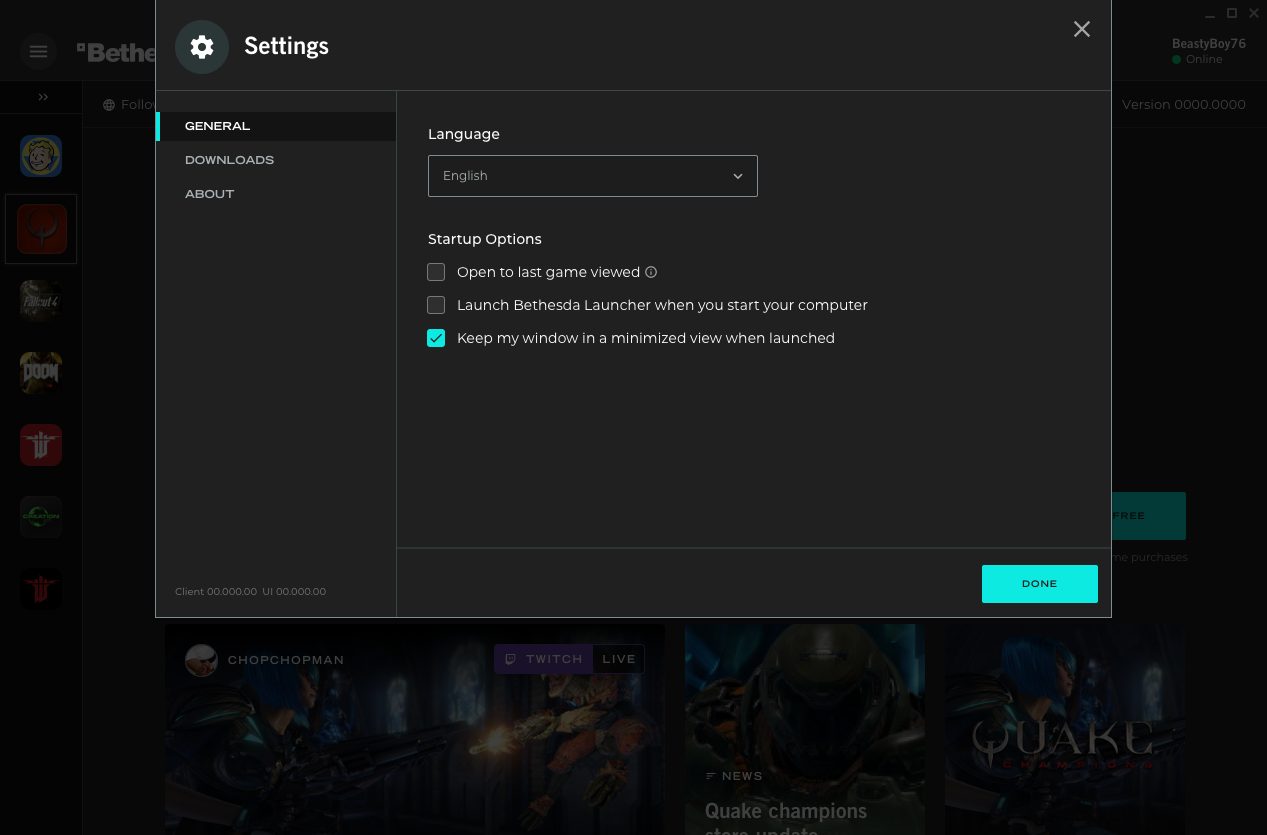The height and width of the screenshot is (835, 1267).
Task: Click the Bethesda logo in header
Action: click(x=116, y=52)
